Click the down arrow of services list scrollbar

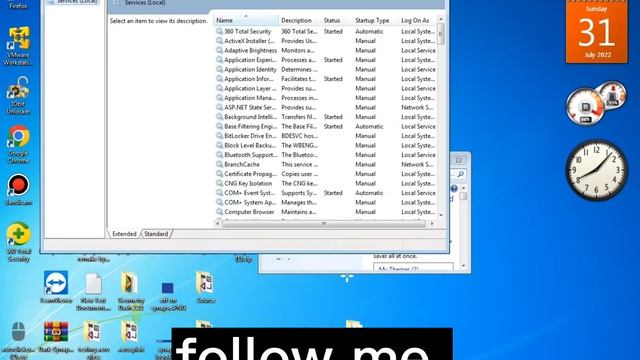coord(441,215)
